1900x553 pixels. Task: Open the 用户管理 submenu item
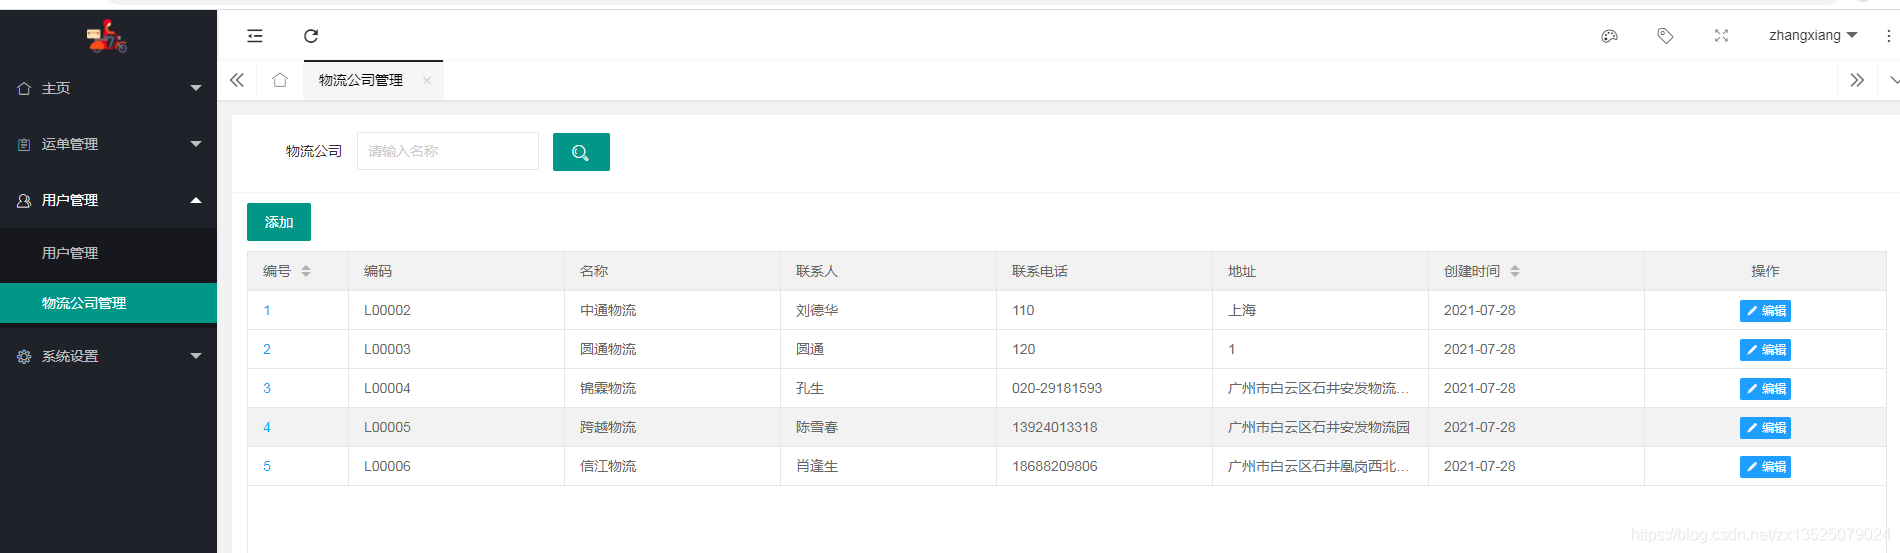(108, 253)
